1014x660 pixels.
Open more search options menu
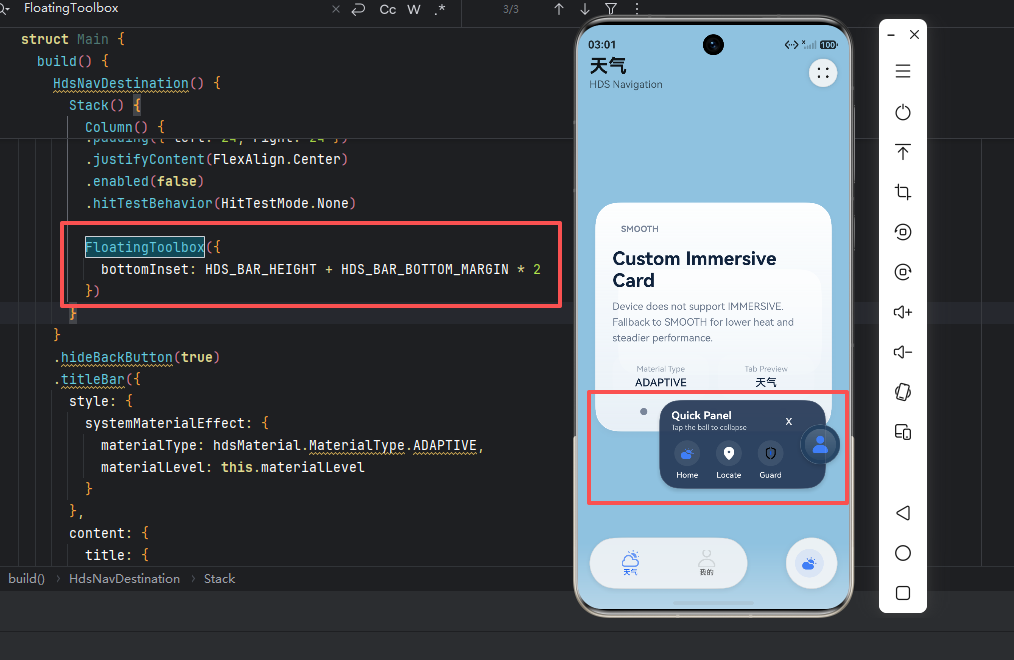click(x=637, y=9)
